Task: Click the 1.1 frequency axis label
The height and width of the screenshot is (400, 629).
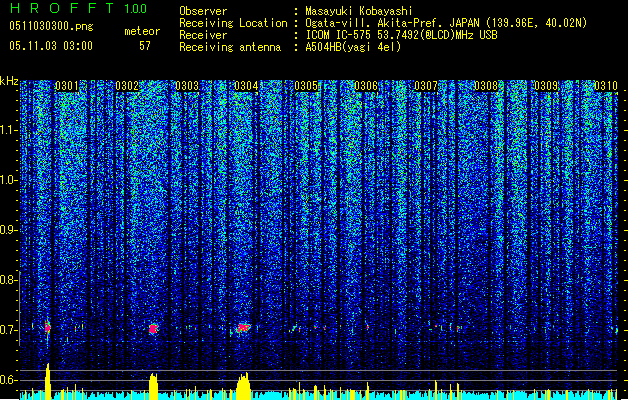Action: pos(9,130)
